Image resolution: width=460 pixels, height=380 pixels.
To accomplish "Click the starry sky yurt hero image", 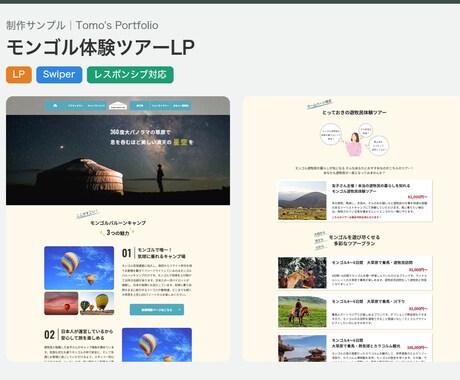I will click(118, 160).
